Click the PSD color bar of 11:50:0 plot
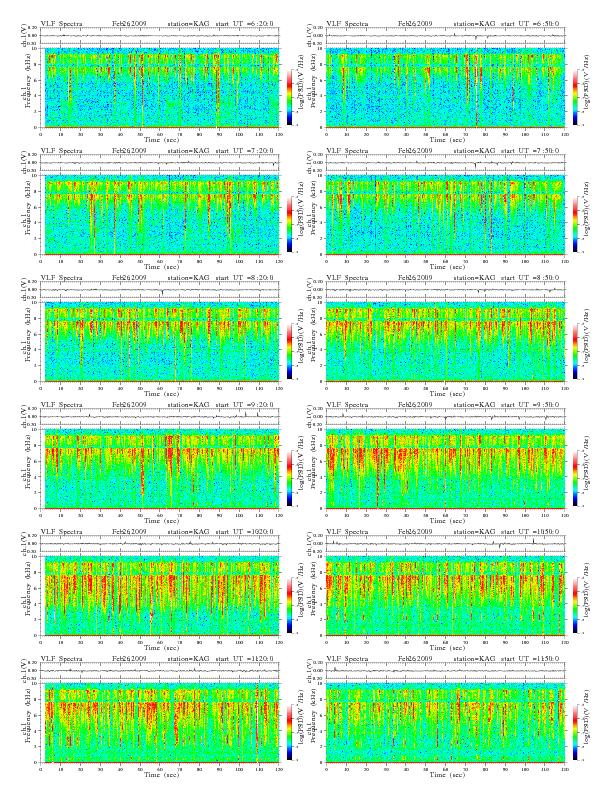The image size is (612, 792). pos(576,732)
